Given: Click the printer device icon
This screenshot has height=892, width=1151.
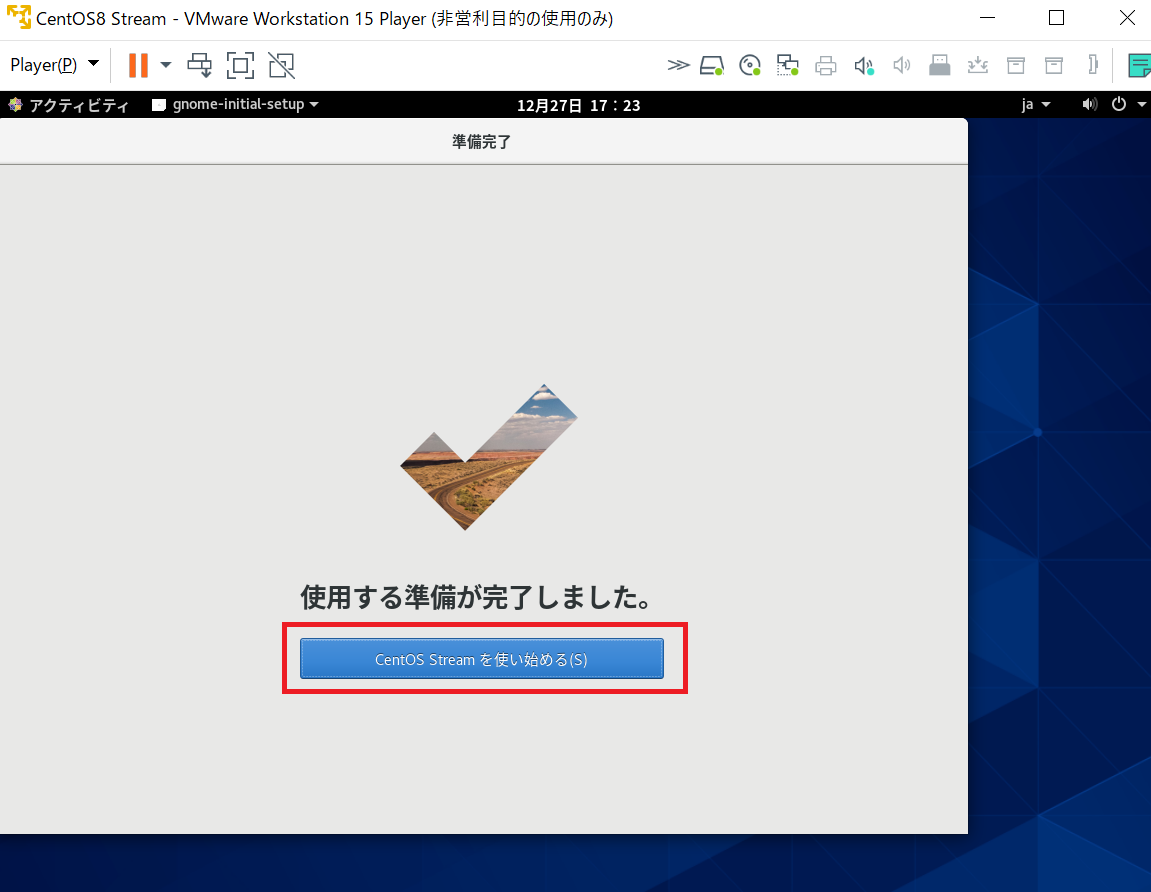Looking at the screenshot, I should [x=826, y=65].
